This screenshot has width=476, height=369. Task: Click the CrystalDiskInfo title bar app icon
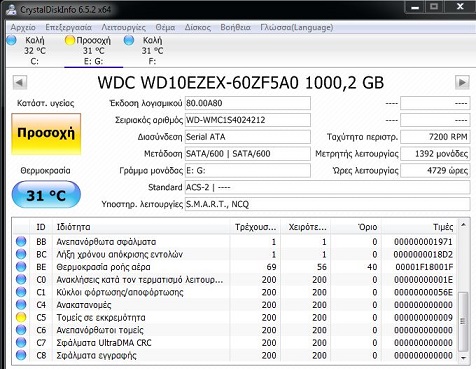[x=11, y=9]
